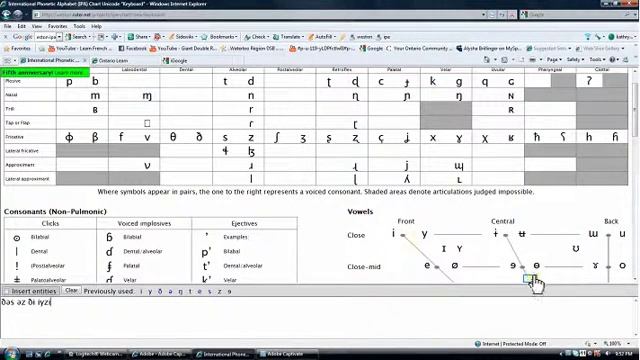This screenshot has height=360, width=640.
Task: Click the Print command bar icon
Action: coord(532,60)
